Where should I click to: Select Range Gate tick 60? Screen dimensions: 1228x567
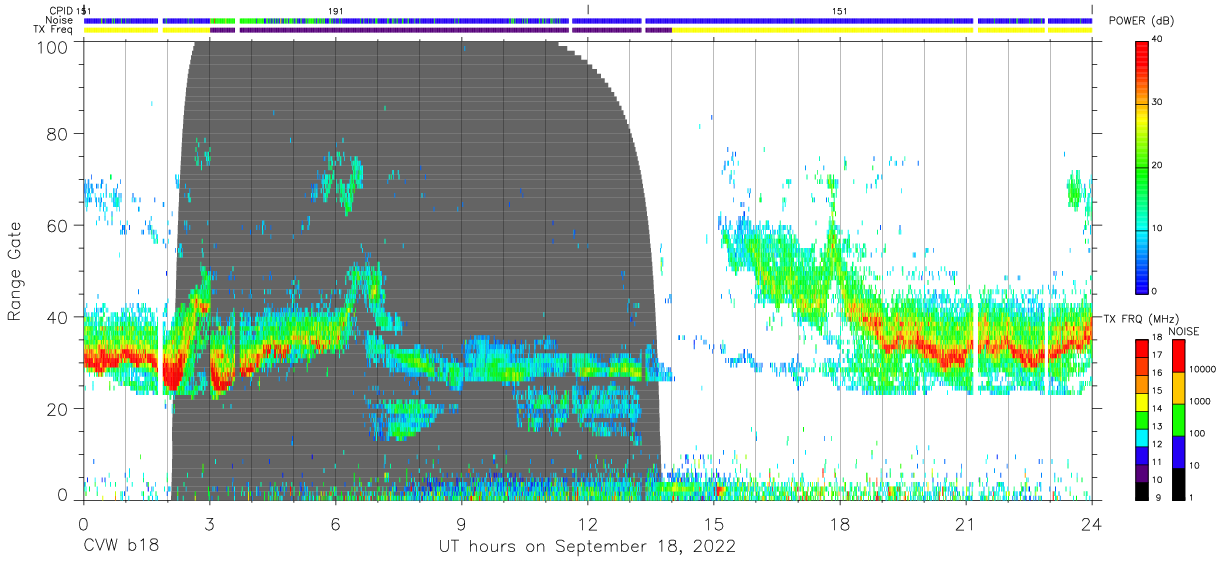click(x=58, y=225)
